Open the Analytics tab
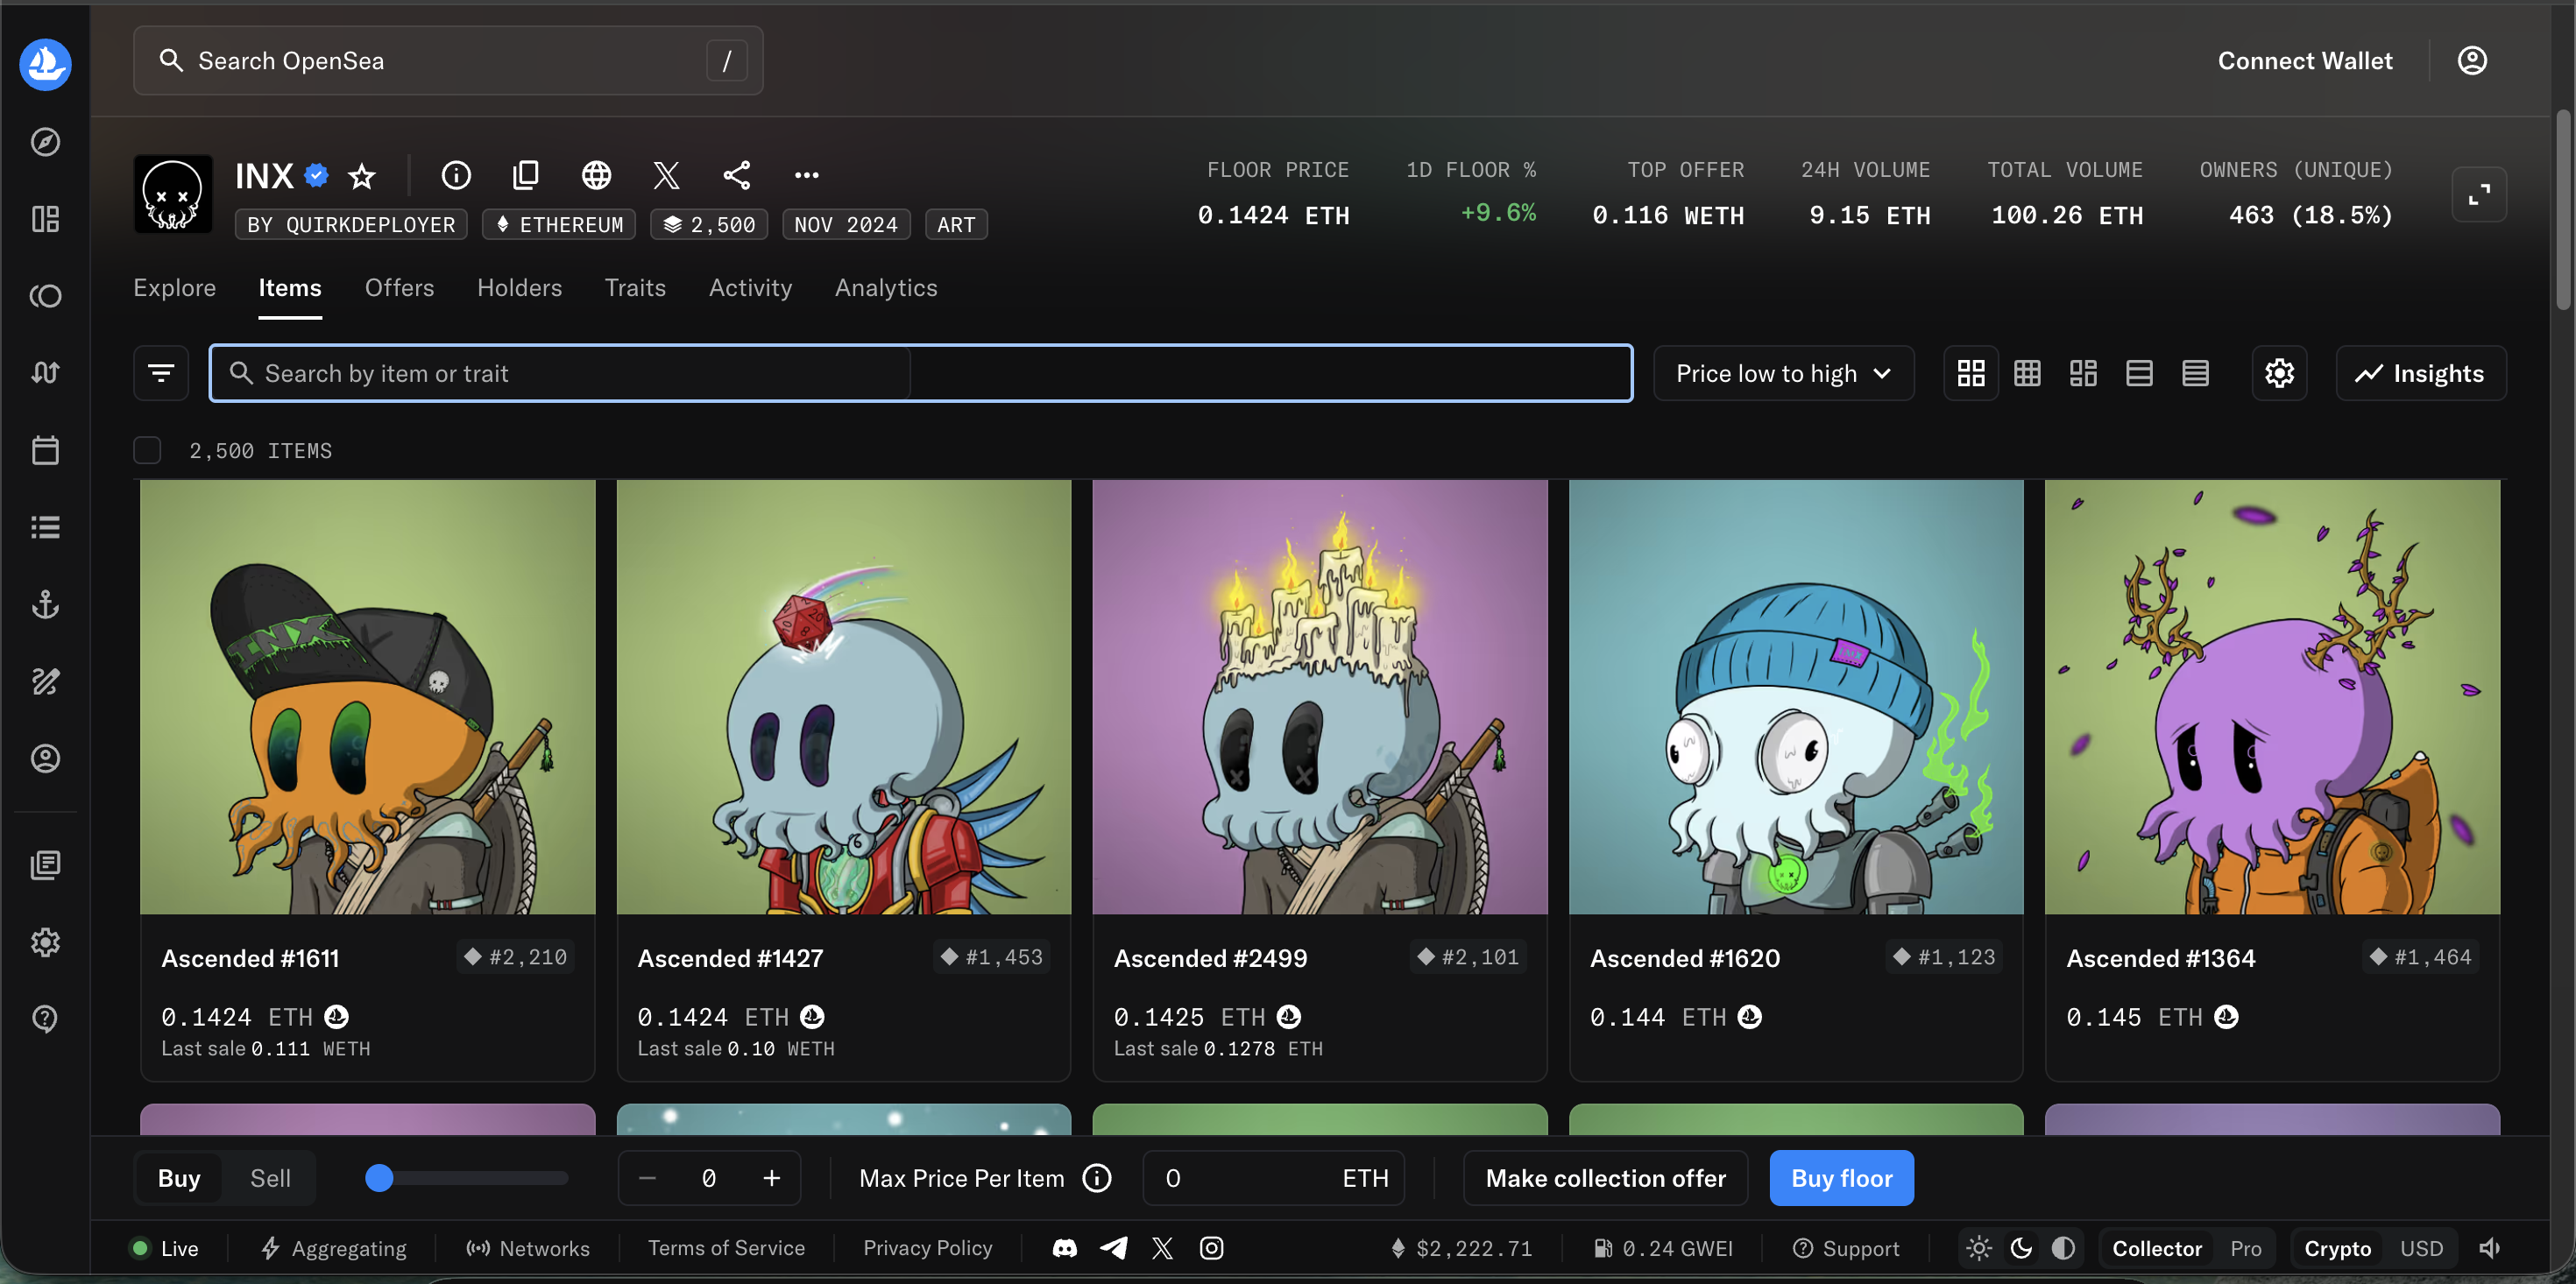The height and width of the screenshot is (1284, 2576). [x=886, y=288]
